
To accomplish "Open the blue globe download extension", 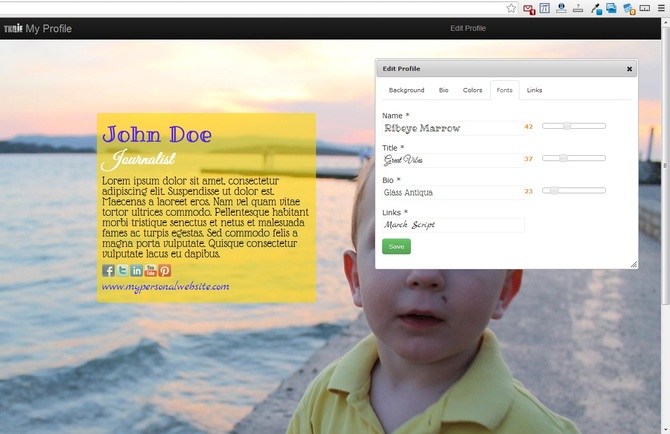I will [561, 8].
